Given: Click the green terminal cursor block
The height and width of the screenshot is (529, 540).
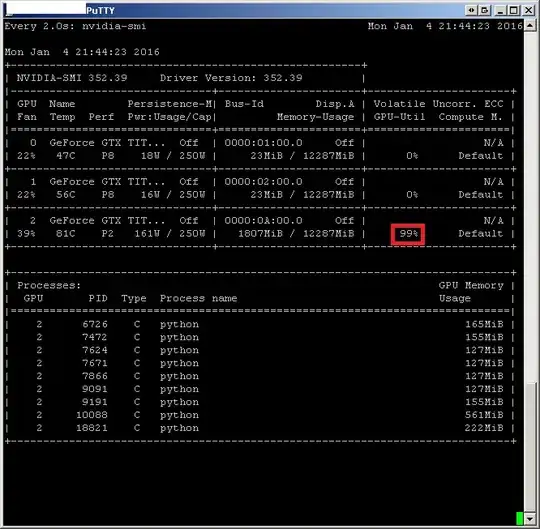Looking at the screenshot, I should 519,518.
